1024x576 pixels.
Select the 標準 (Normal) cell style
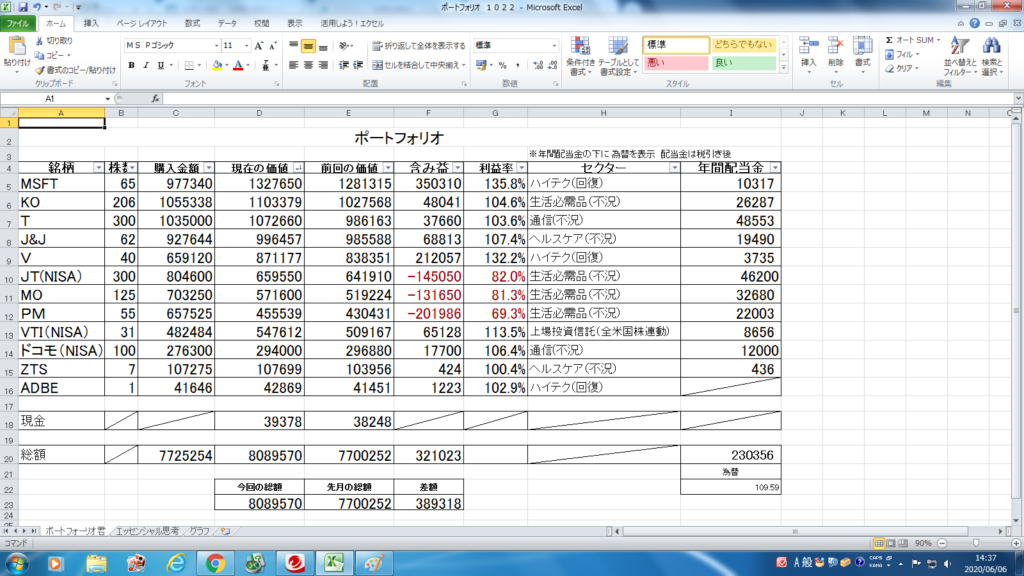(x=676, y=44)
